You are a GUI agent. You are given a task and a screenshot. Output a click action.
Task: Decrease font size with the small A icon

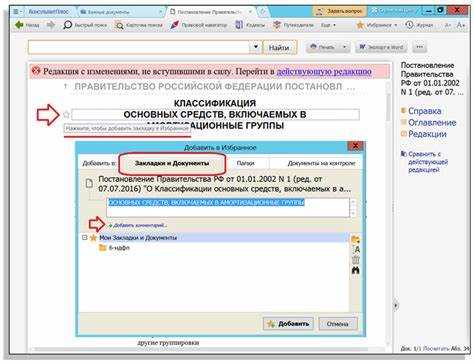pos(448,25)
